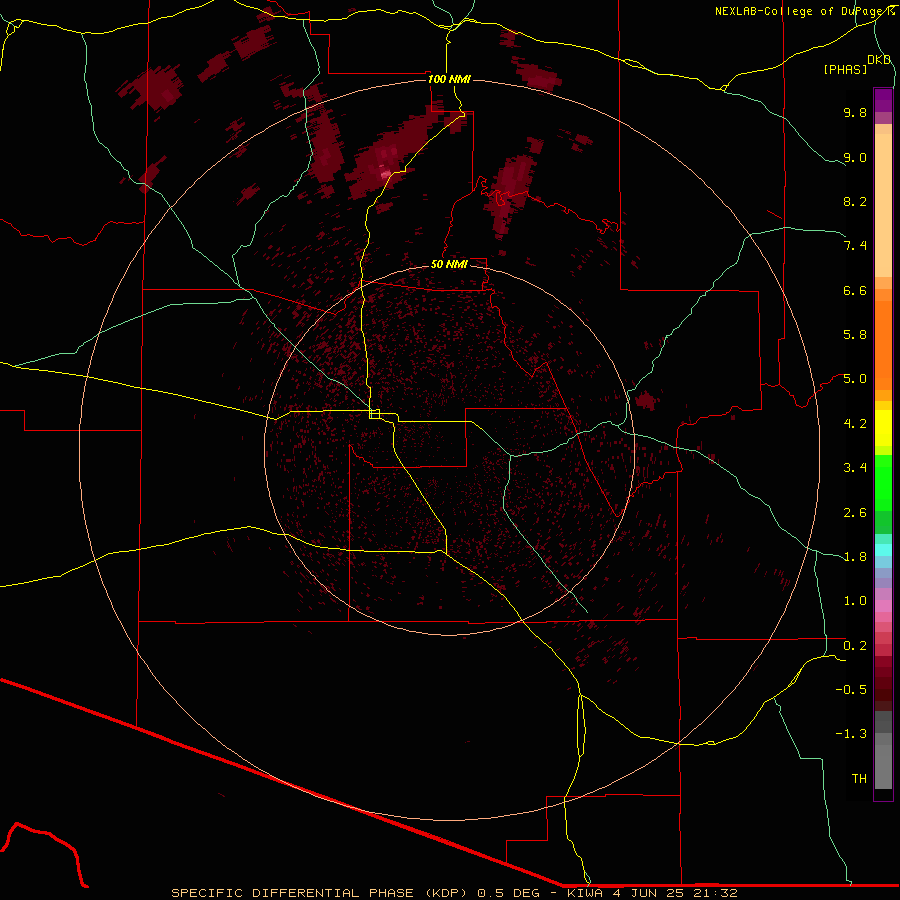Click the 9.8 scale value
The width and height of the screenshot is (900, 900).
coord(855,112)
